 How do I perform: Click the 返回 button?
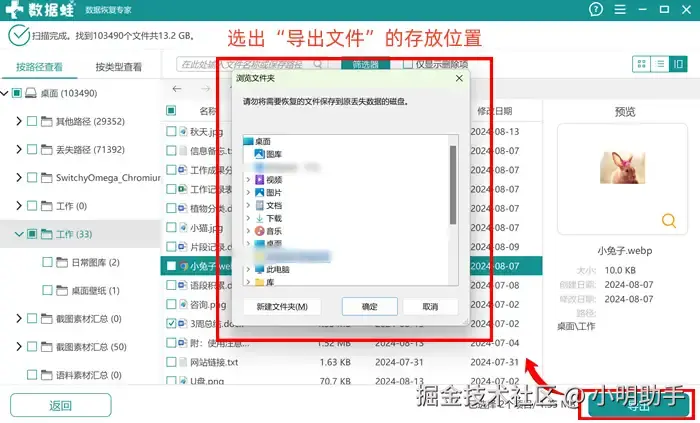pos(61,405)
